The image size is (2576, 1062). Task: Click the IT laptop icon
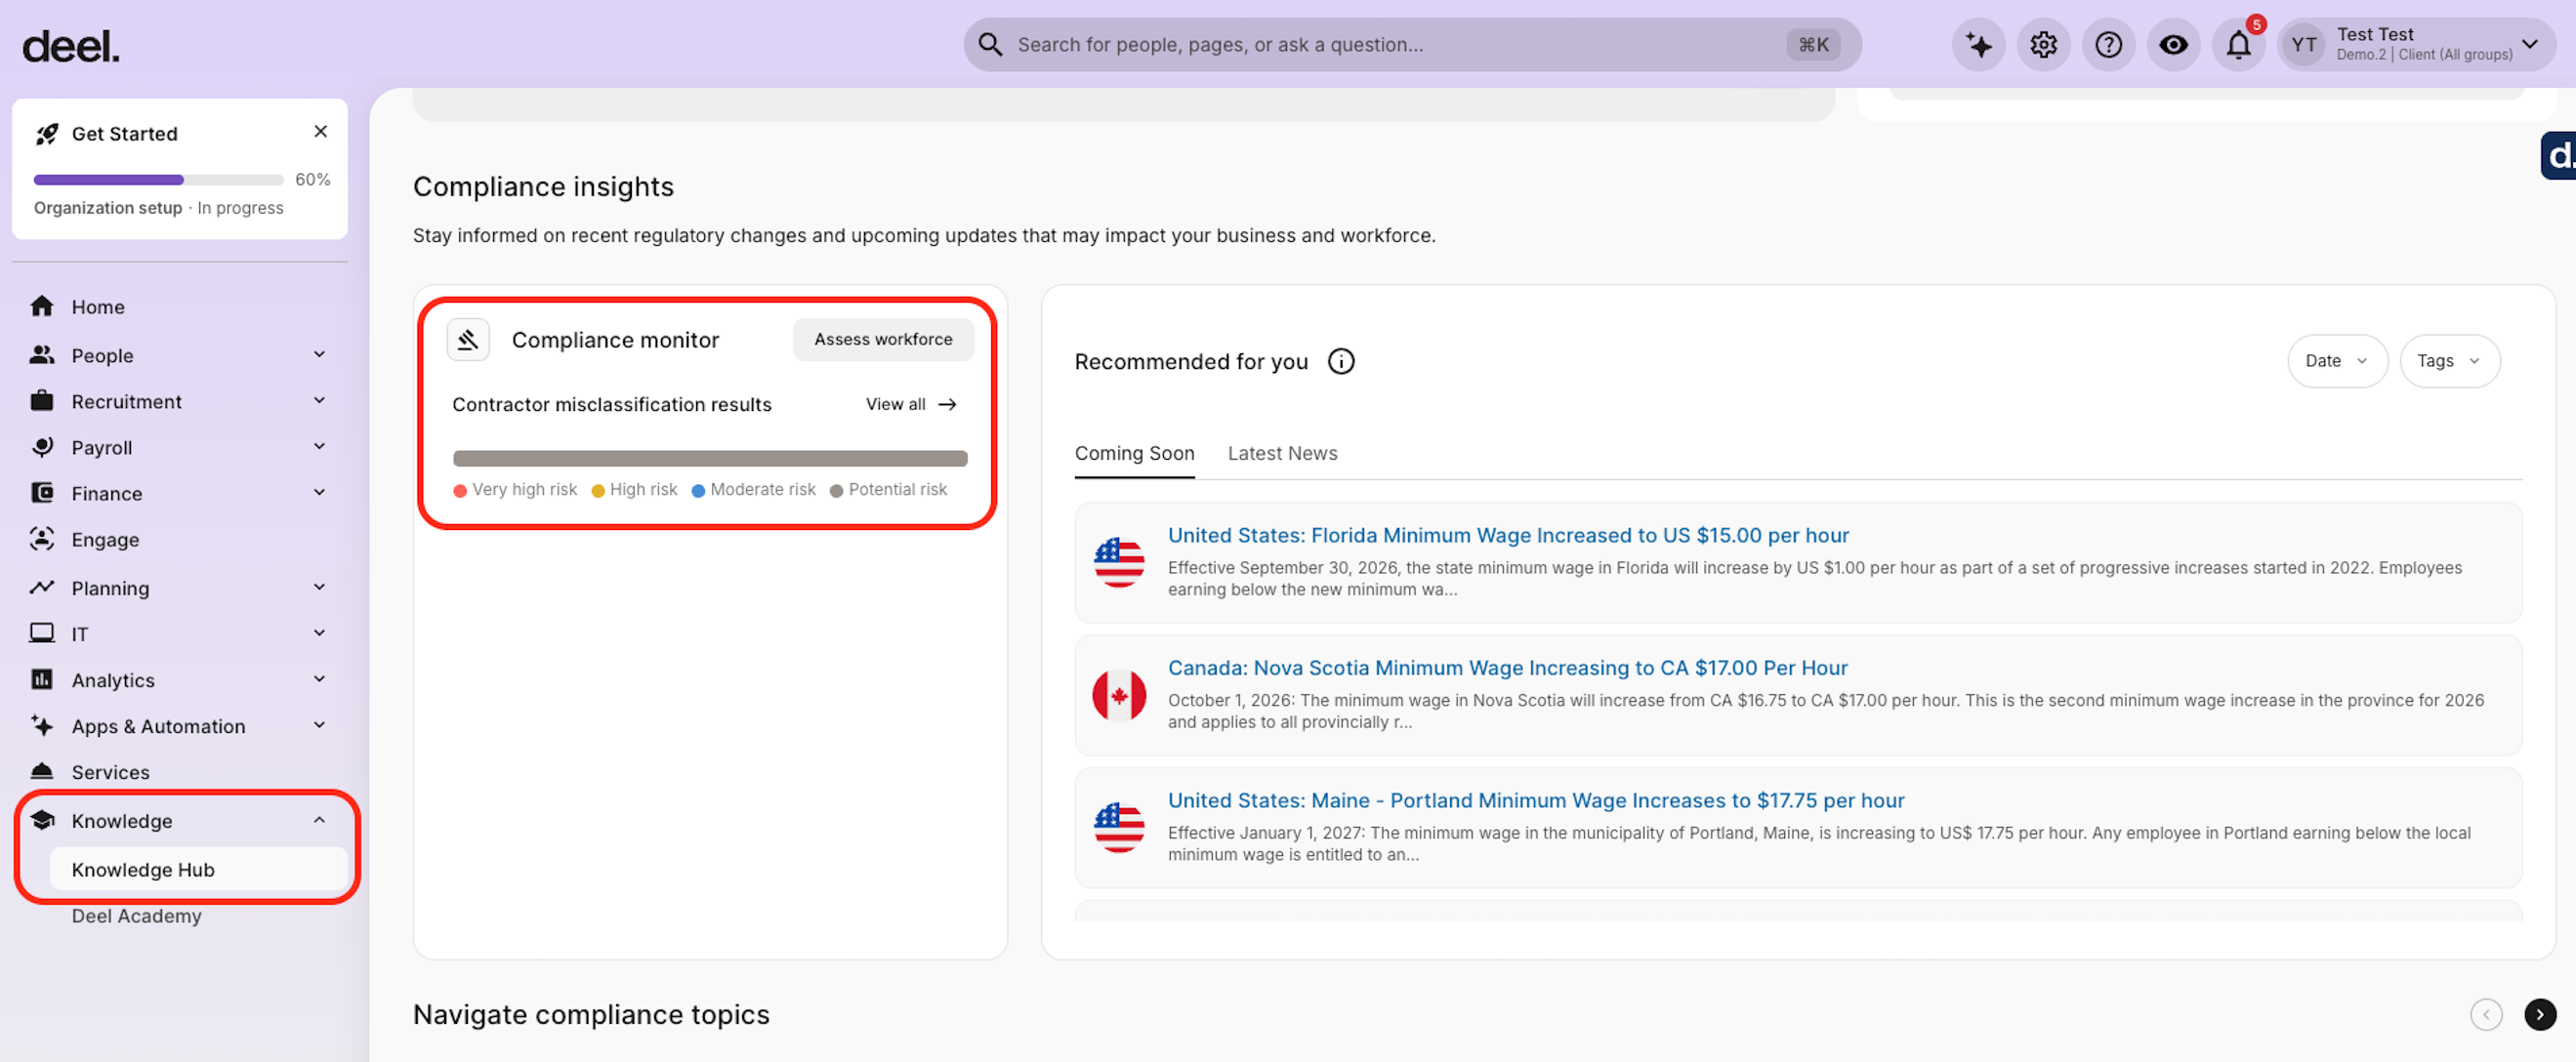[x=41, y=633]
